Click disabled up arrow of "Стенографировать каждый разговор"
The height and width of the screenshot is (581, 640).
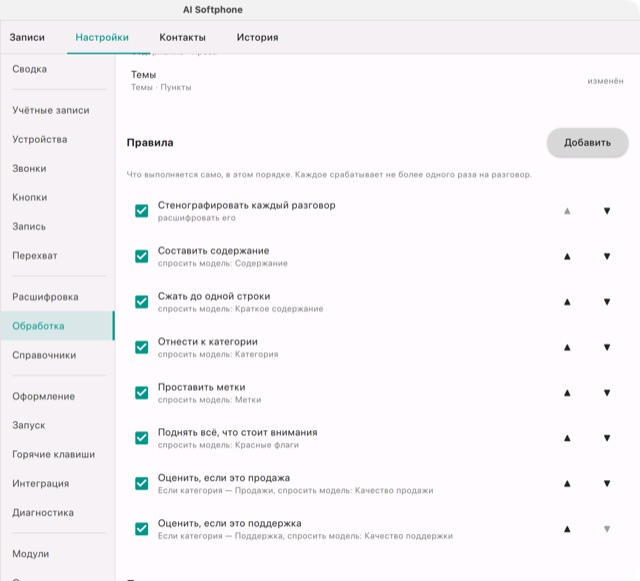(567, 211)
